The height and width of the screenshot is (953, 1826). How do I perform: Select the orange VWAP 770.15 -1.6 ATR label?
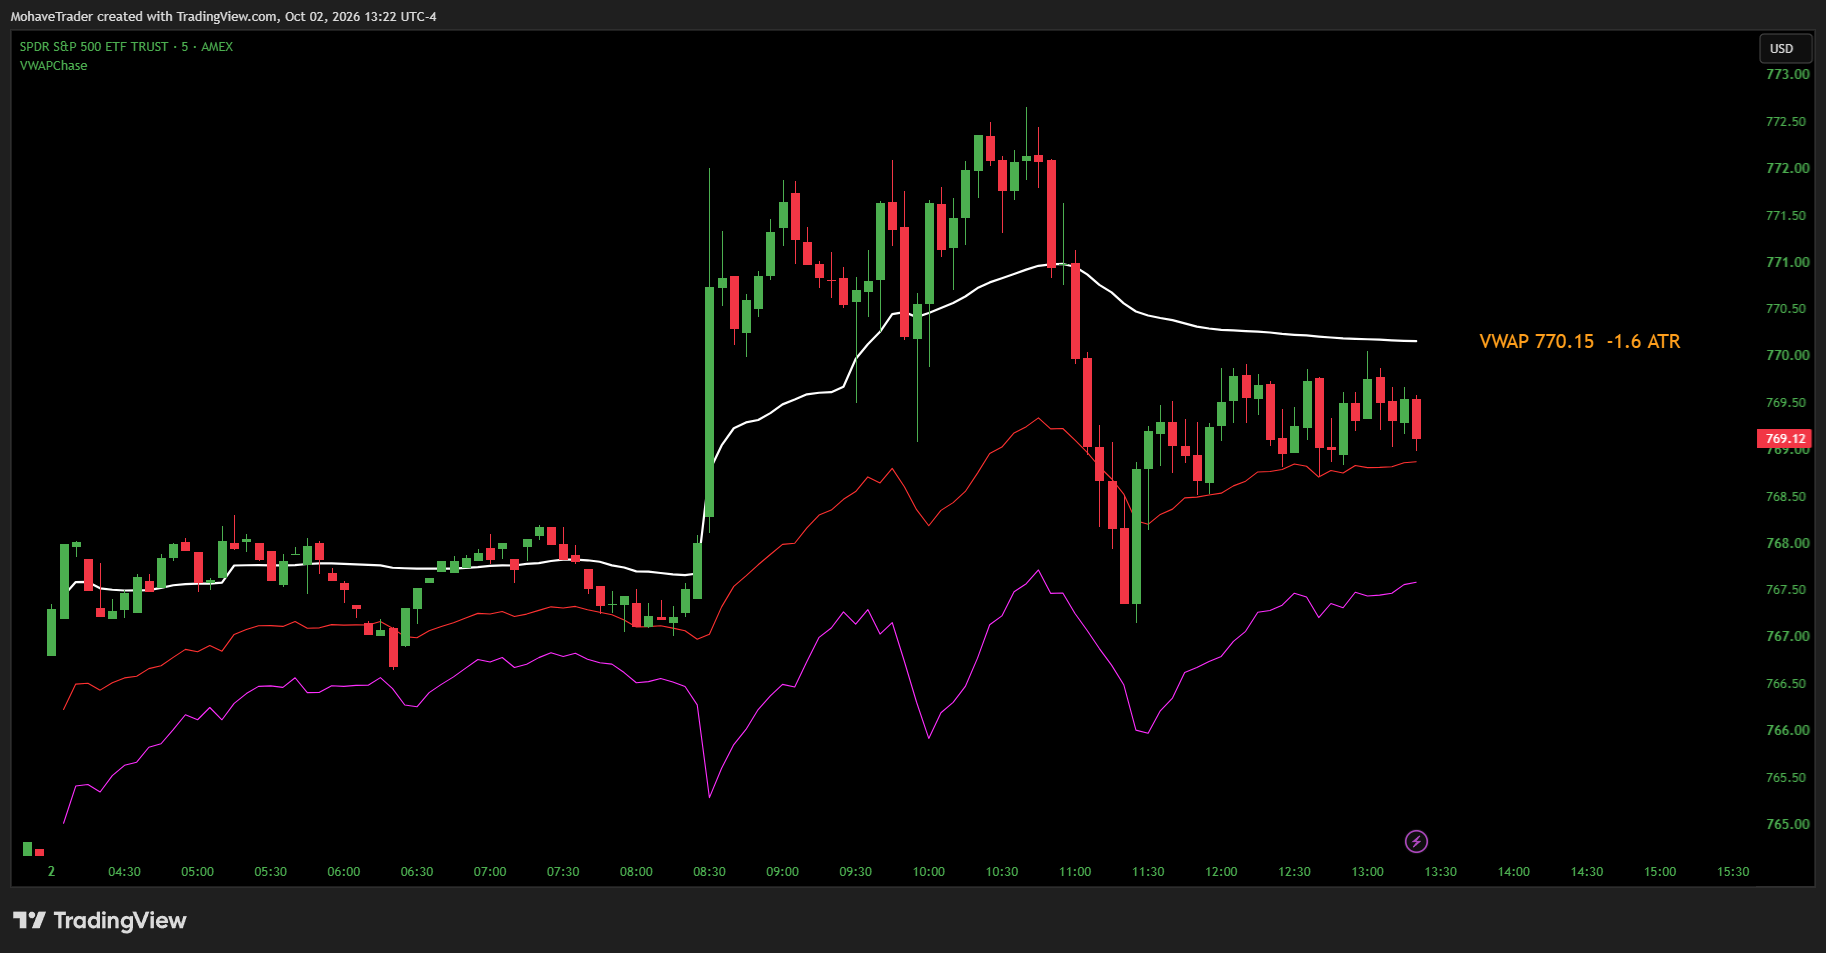click(x=1580, y=341)
